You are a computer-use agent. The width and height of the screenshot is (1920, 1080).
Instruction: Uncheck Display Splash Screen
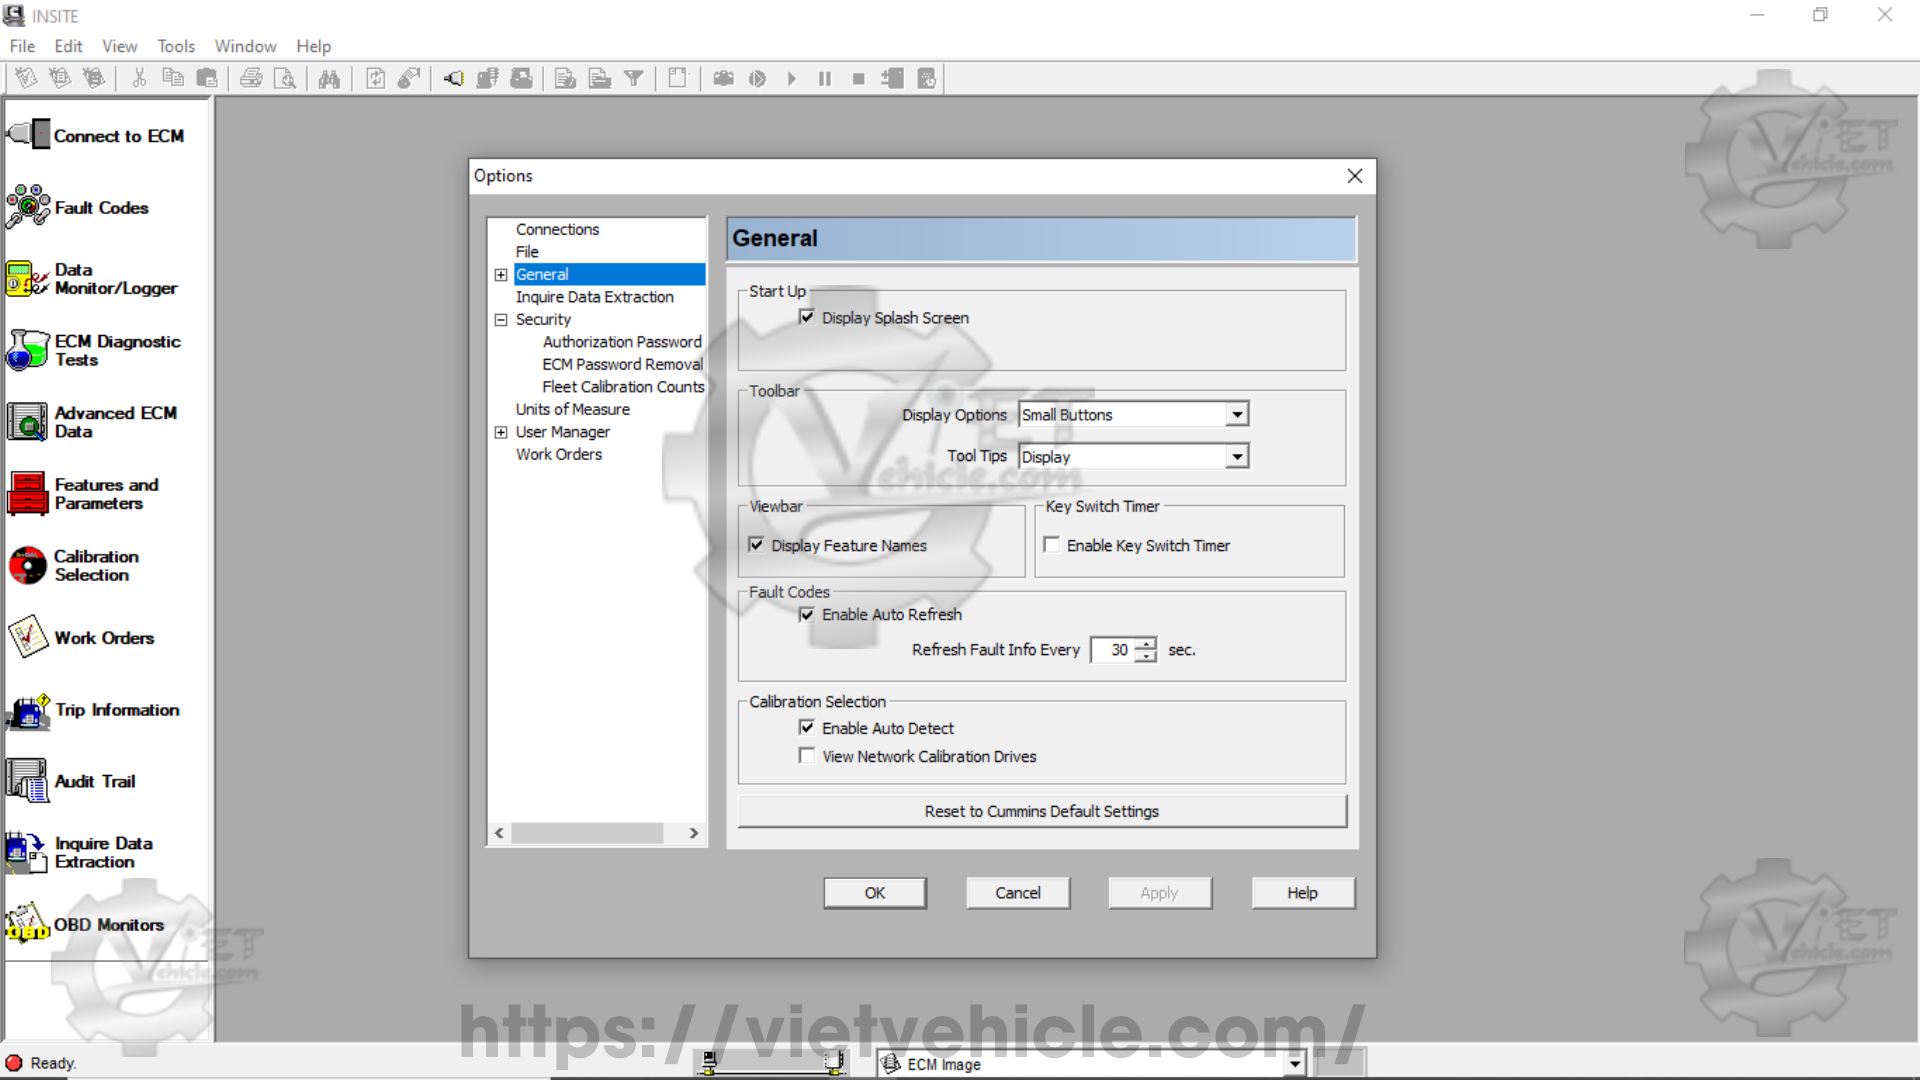click(807, 317)
